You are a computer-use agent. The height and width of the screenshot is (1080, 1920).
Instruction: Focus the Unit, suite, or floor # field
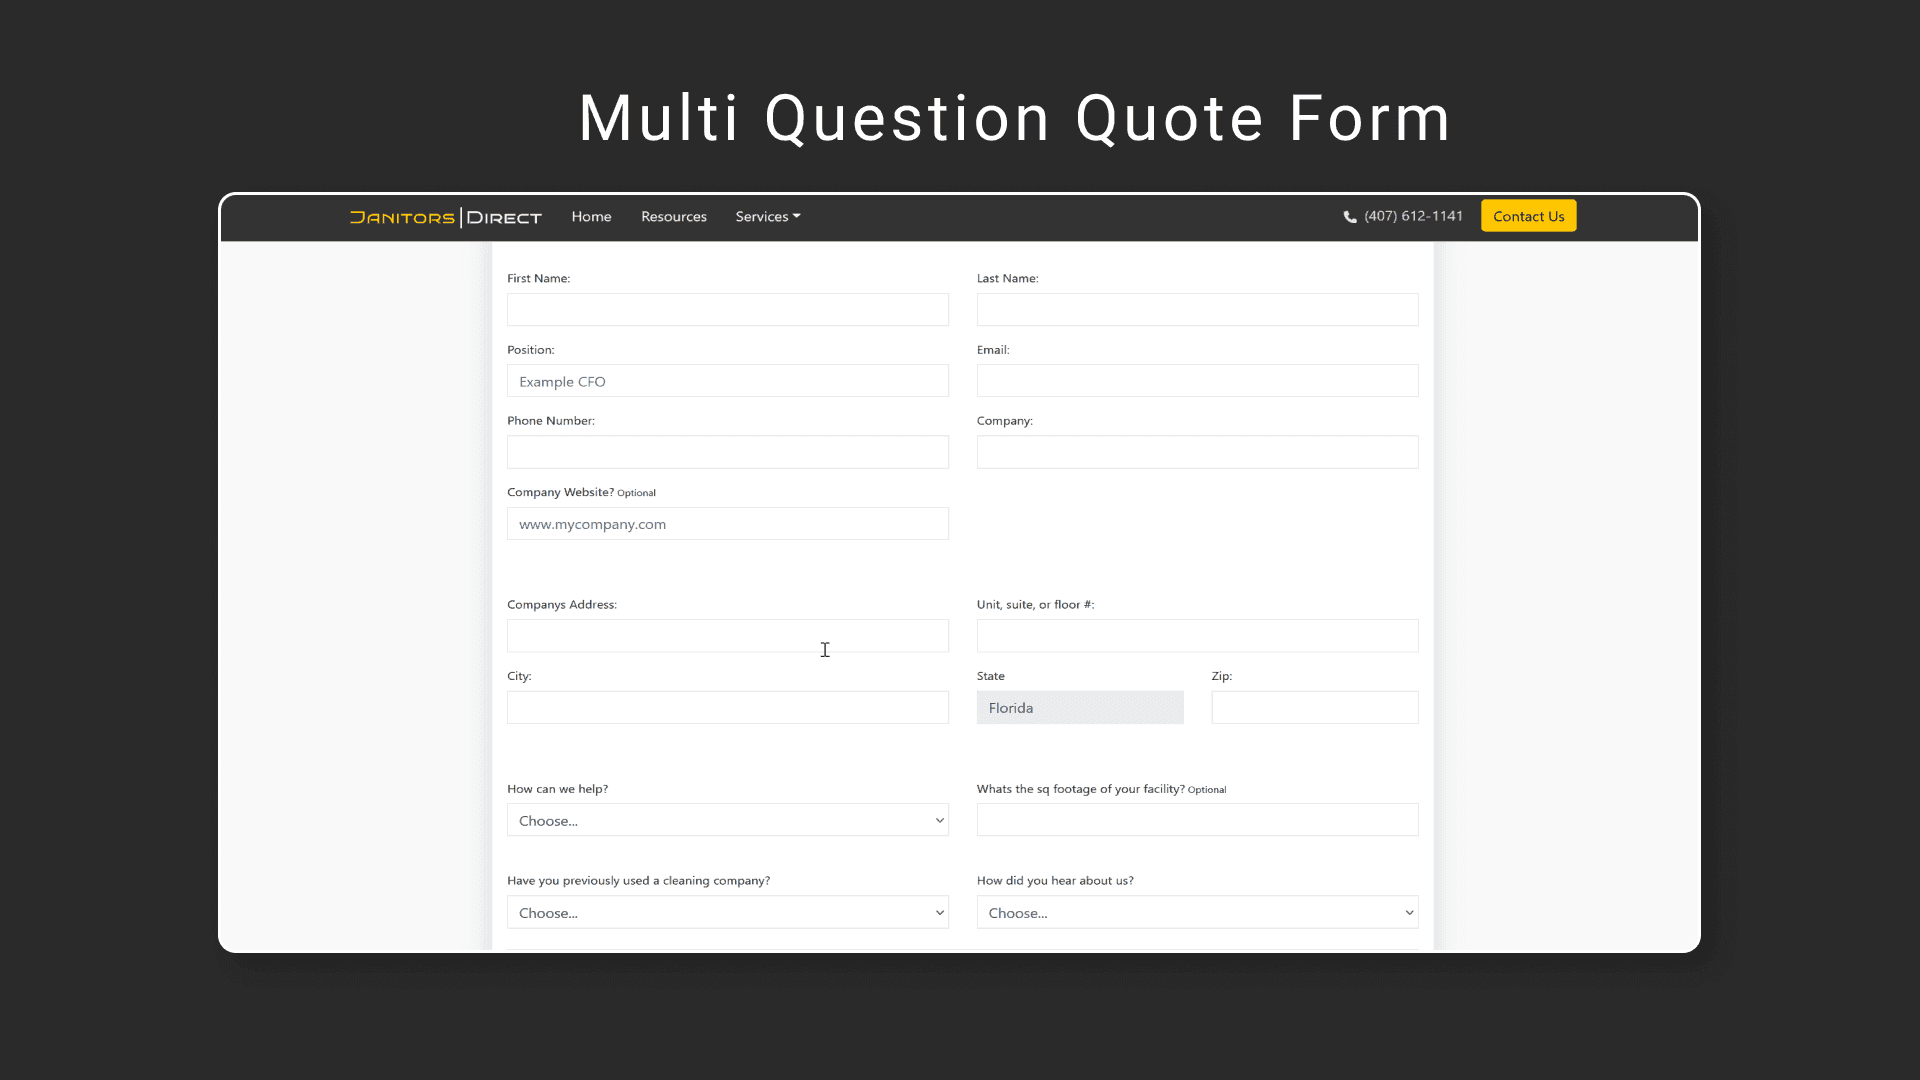click(1197, 636)
